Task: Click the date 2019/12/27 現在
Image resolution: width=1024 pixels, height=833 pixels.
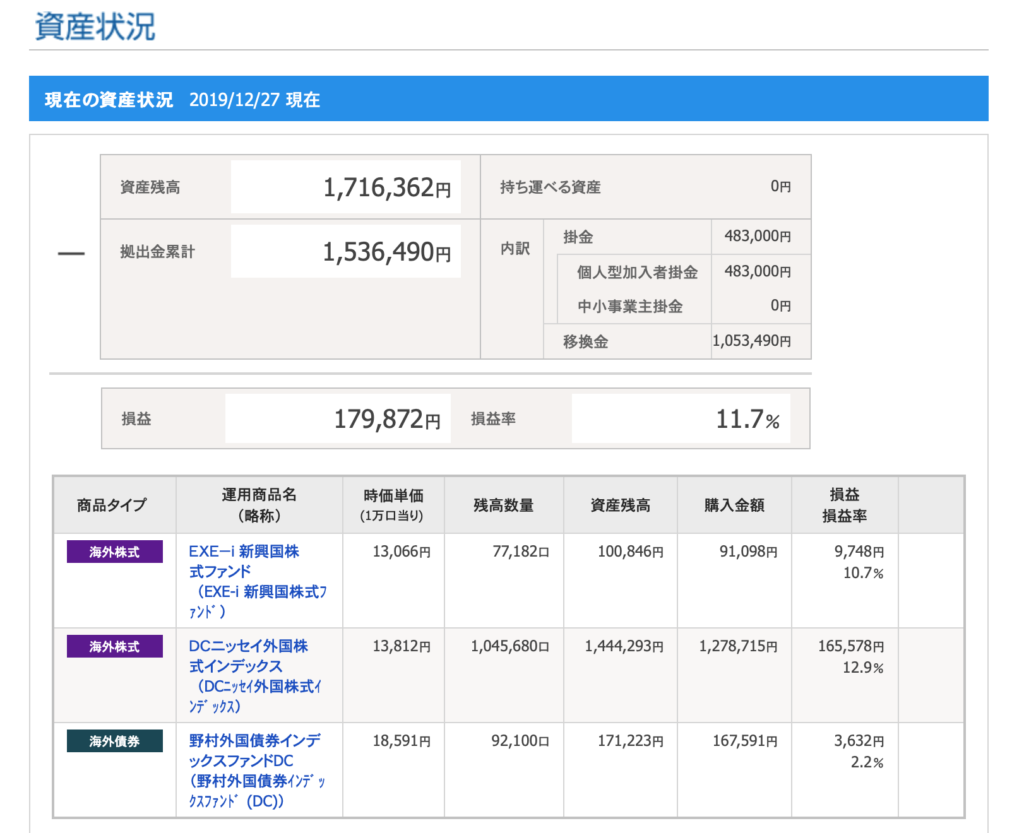Action: point(255,99)
